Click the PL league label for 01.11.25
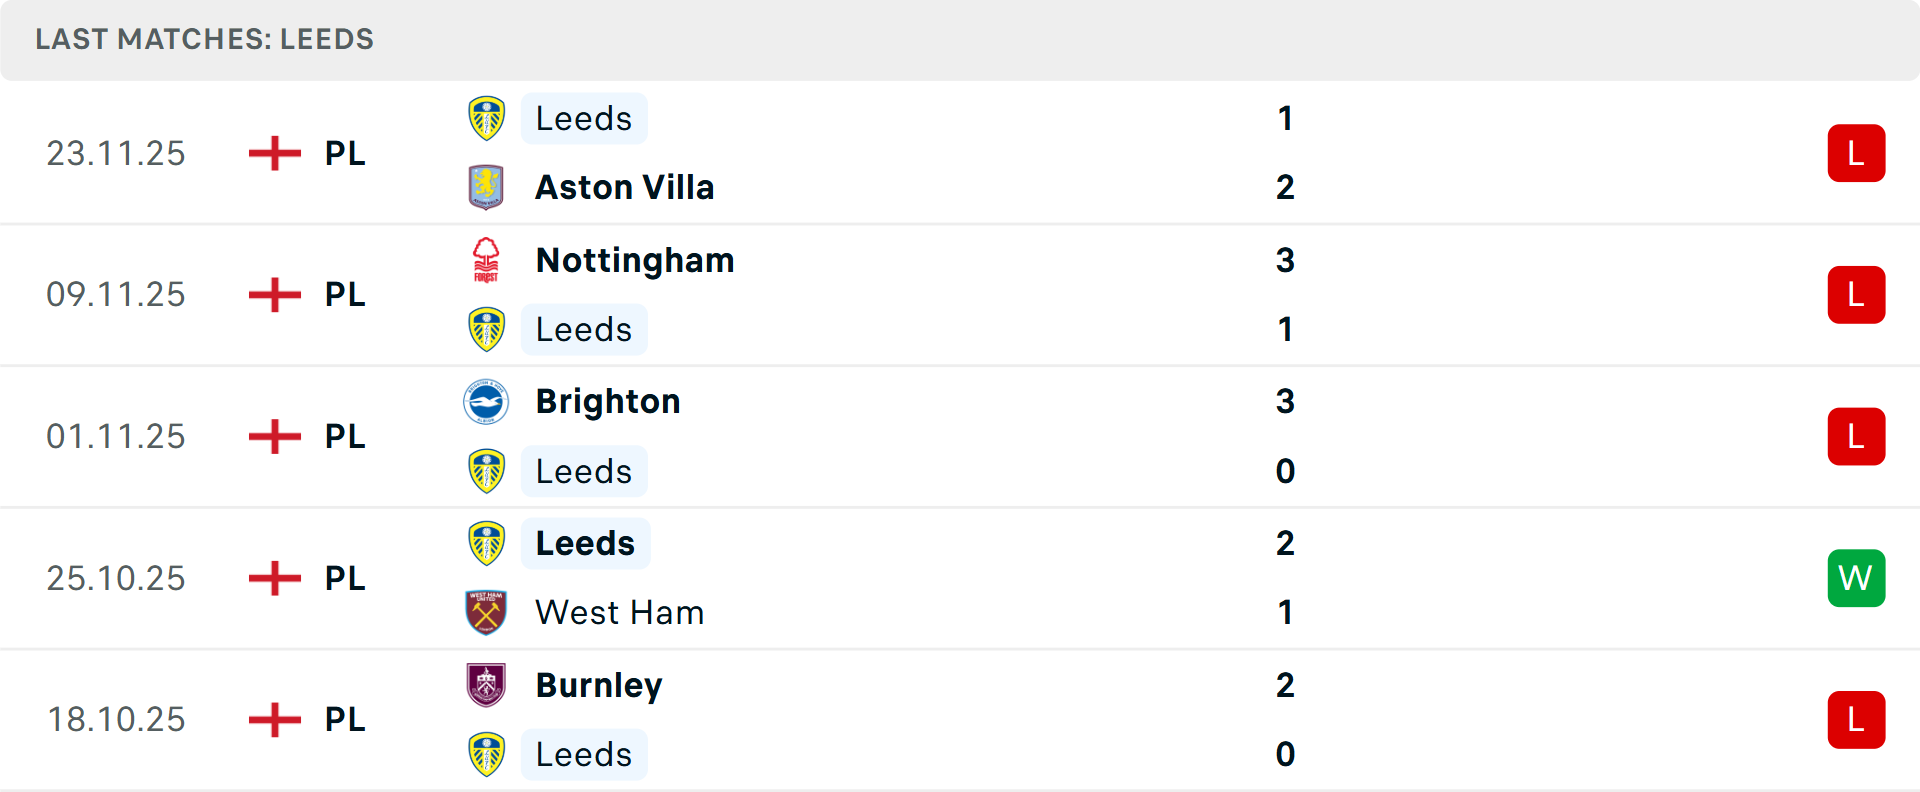The width and height of the screenshot is (1920, 792). [345, 437]
